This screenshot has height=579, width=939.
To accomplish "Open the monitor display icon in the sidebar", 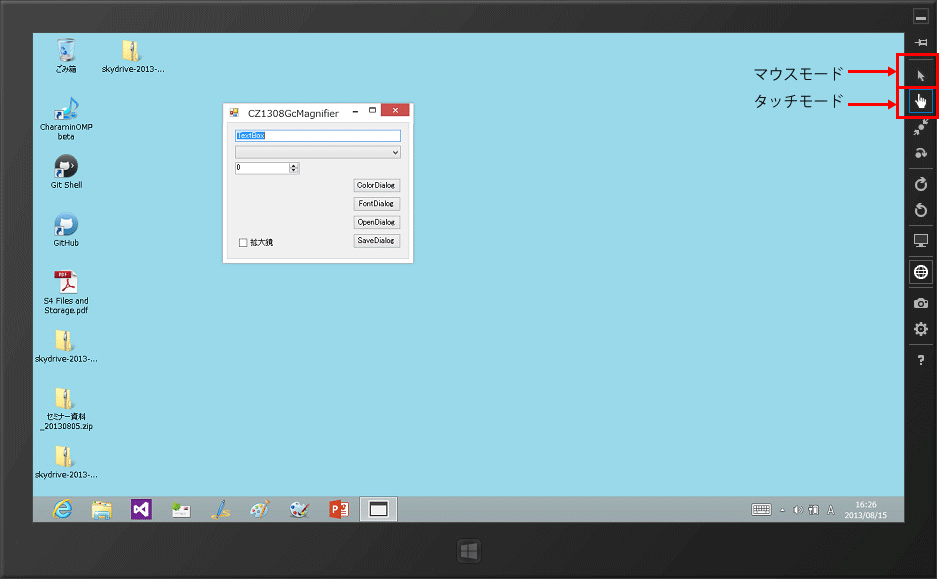I will point(920,241).
